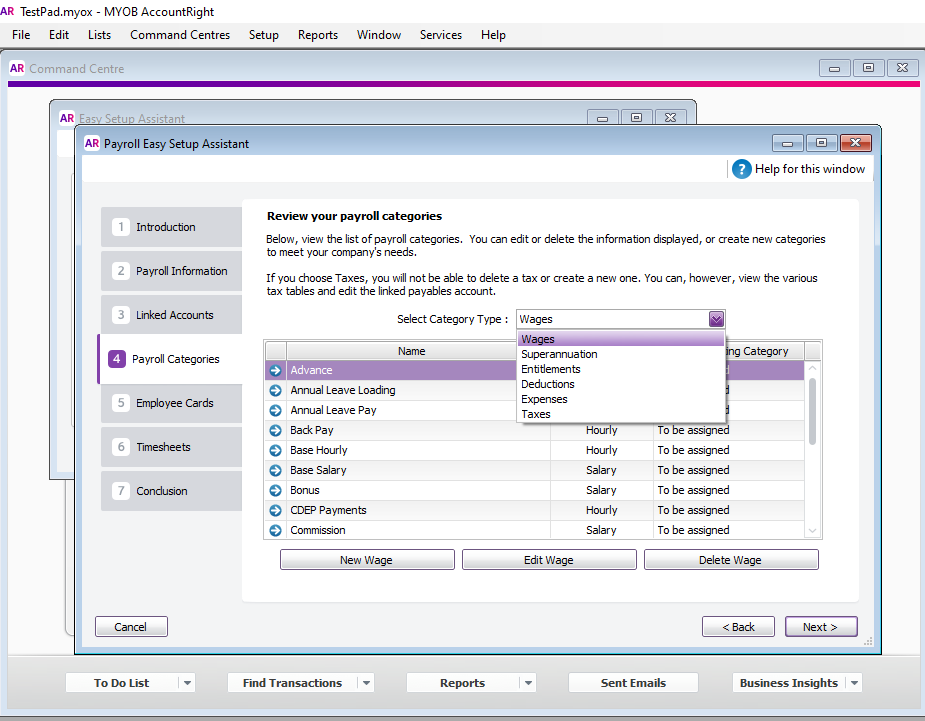
Task: Minimize the Payroll Easy Setup Assistant window
Action: 788,143
